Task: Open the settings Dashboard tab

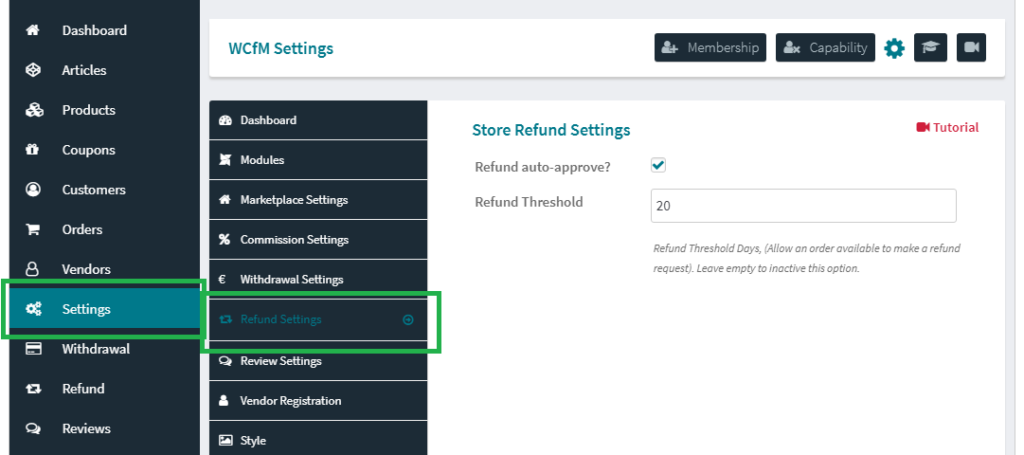Action: 318,120
